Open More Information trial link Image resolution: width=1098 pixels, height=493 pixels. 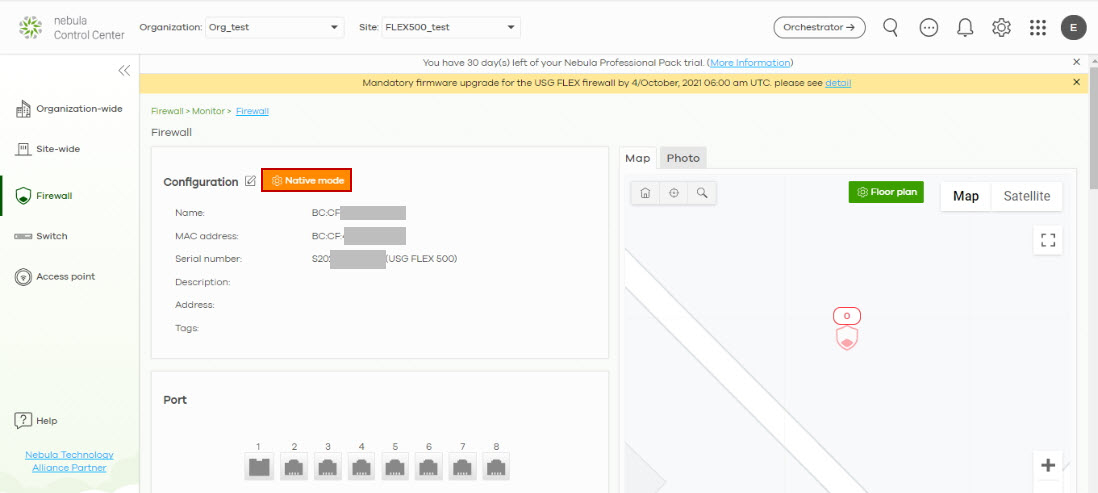pos(750,63)
